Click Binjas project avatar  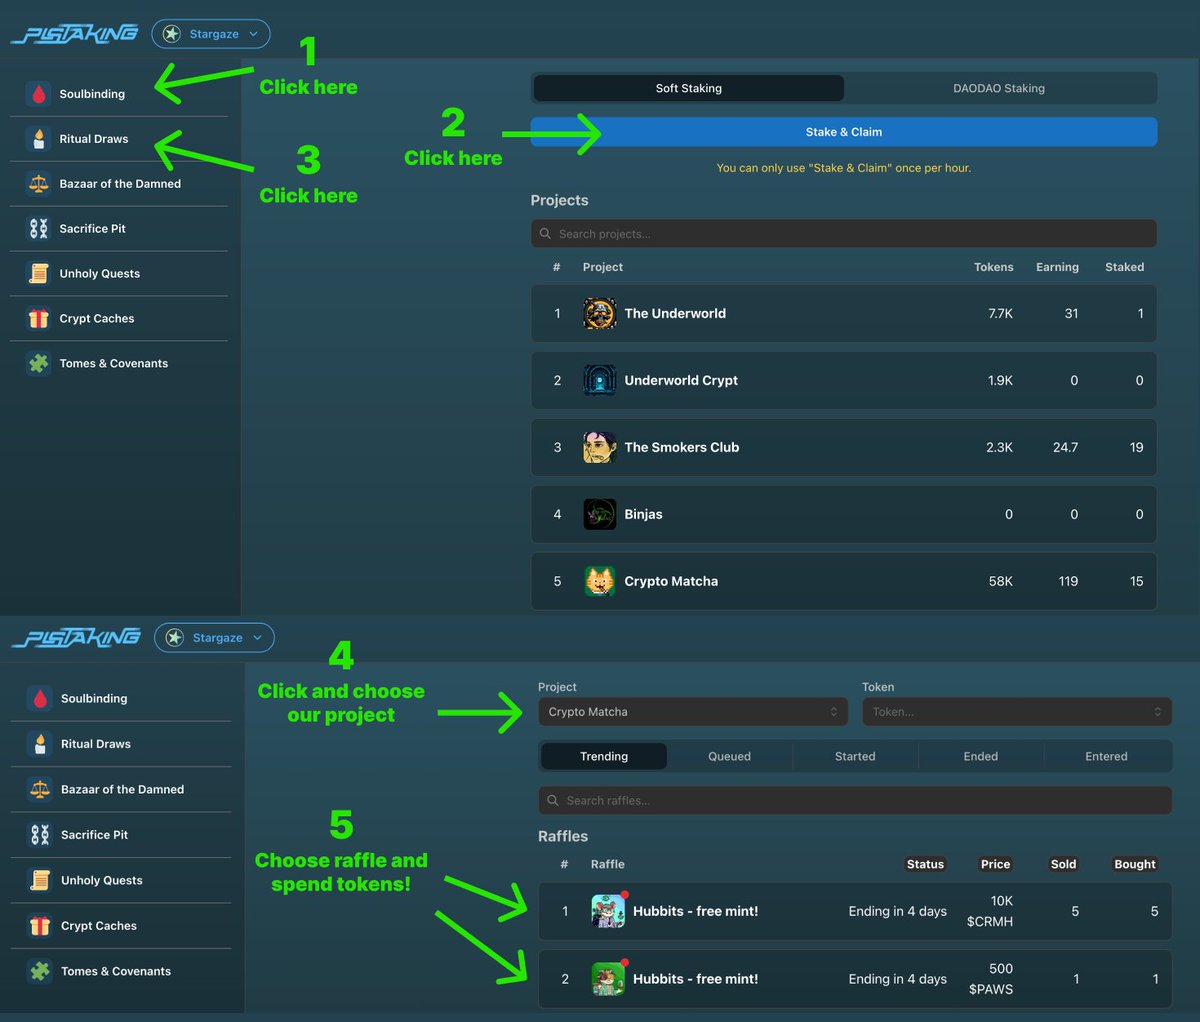pyautogui.click(x=600, y=514)
